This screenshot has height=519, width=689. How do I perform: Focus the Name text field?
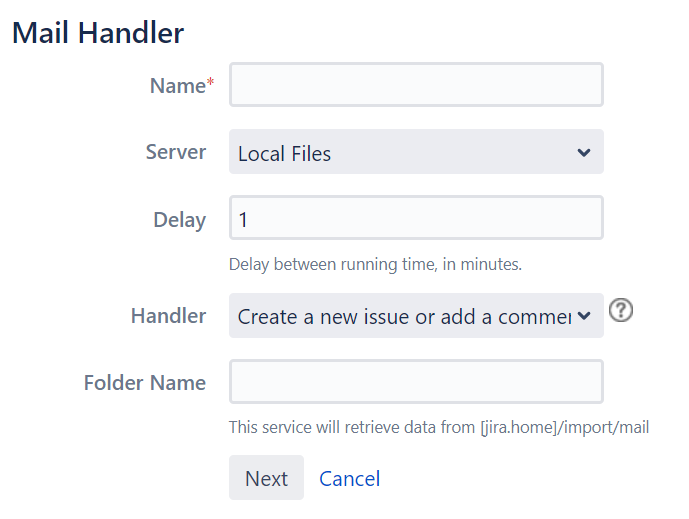click(x=416, y=85)
